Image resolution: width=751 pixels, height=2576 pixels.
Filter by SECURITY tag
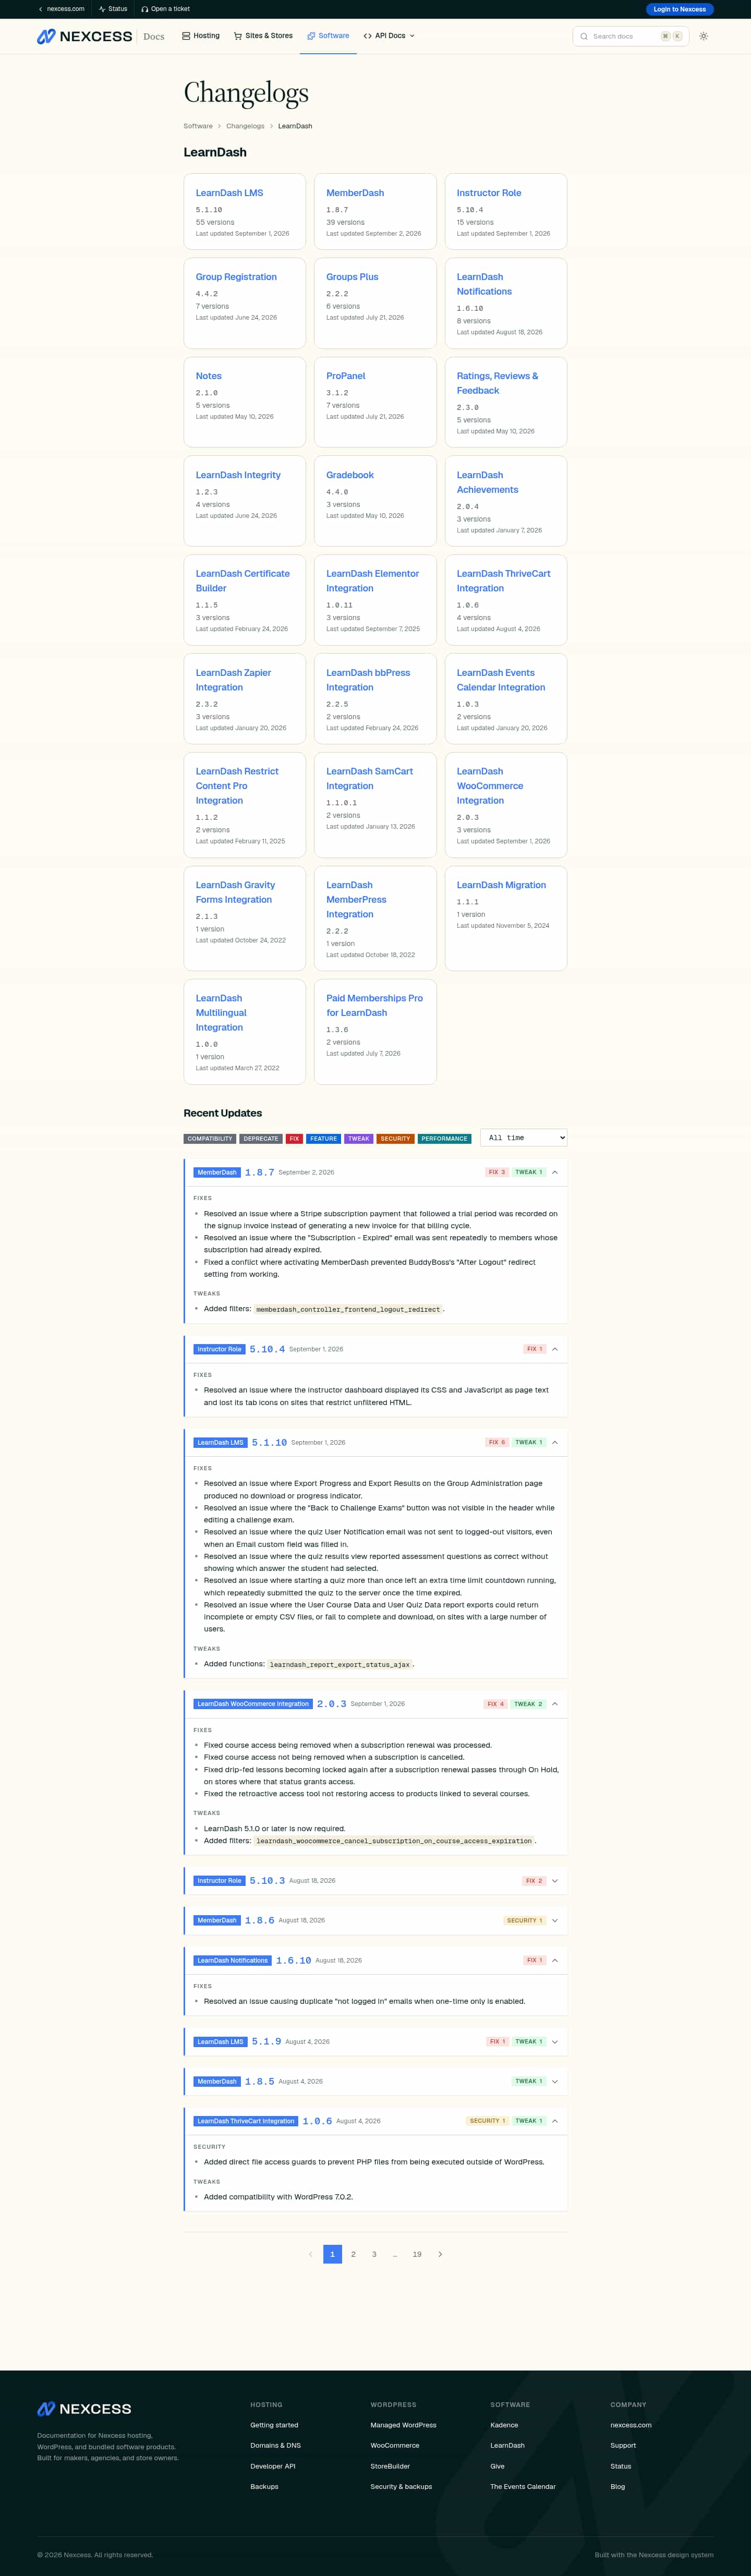[395, 1138]
